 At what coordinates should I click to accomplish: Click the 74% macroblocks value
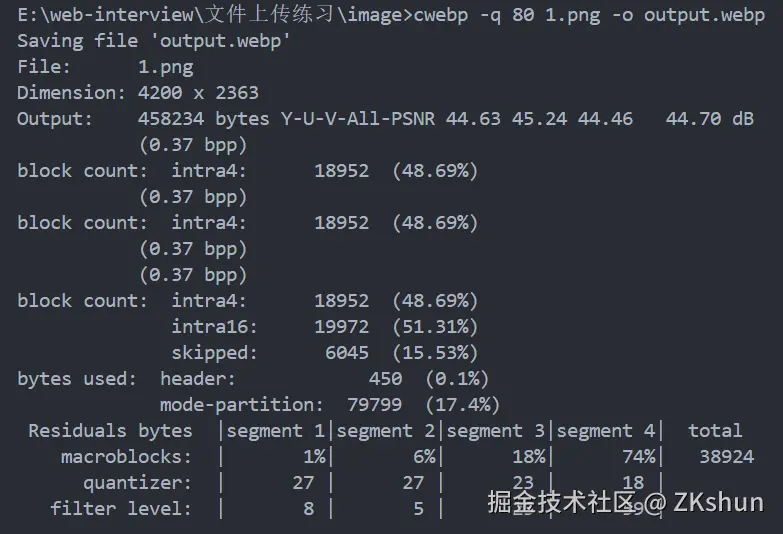(x=639, y=457)
